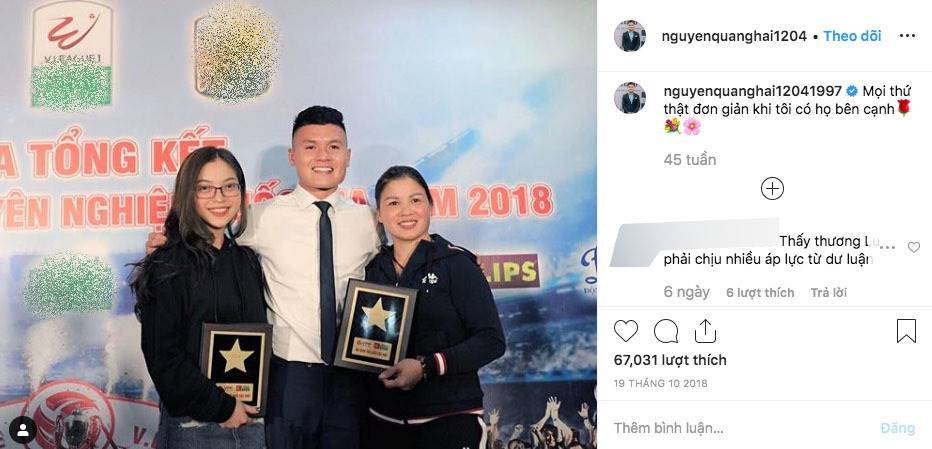Click the Đăng post comment button

(x=897, y=428)
